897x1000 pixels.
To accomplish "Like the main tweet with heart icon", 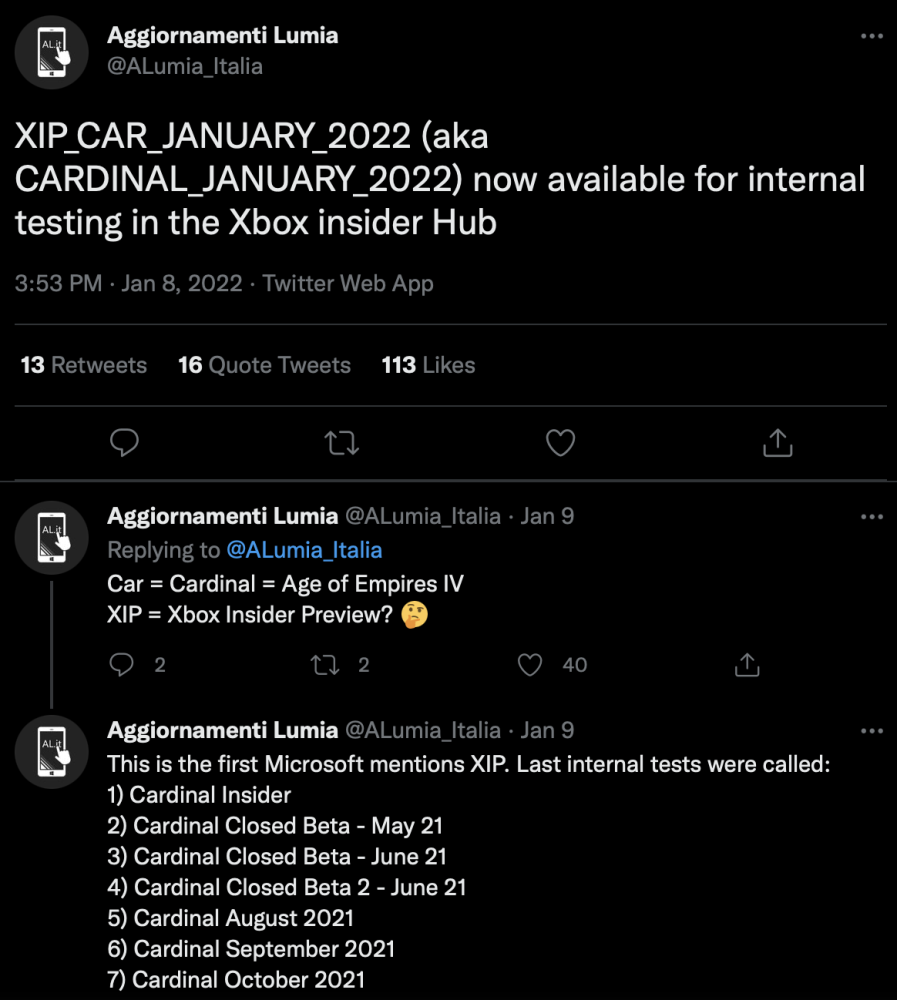I will (x=560, y=442).
